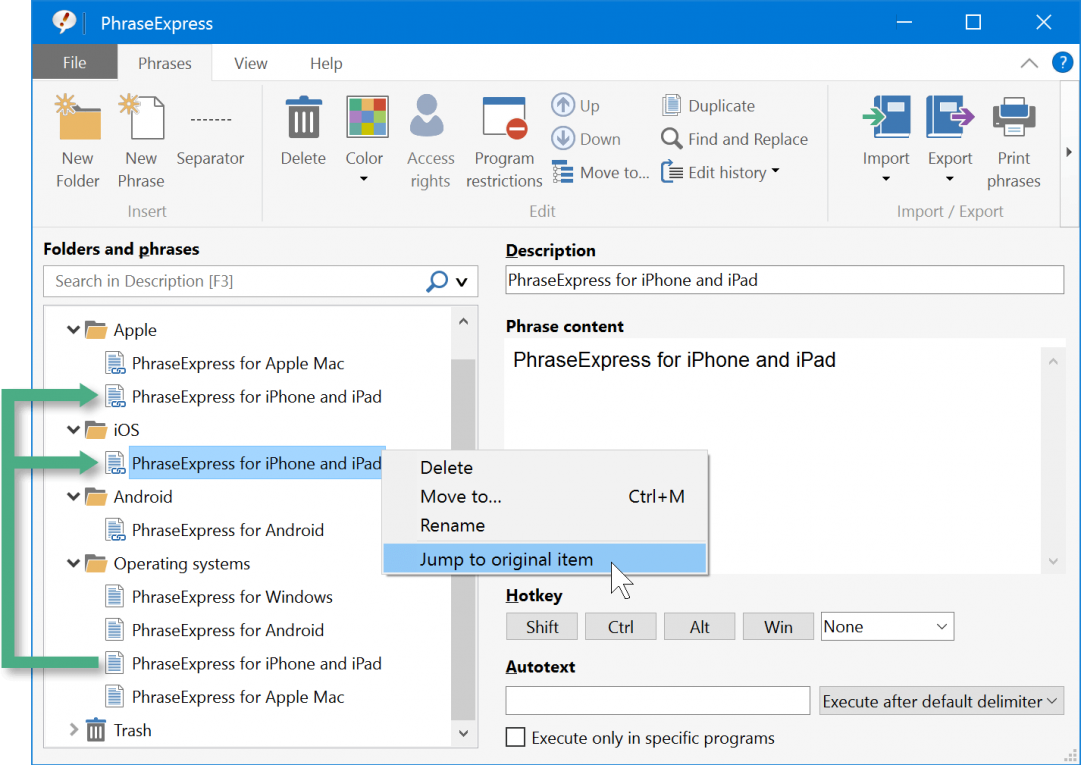Click the Description text field

tap(785, 280)
